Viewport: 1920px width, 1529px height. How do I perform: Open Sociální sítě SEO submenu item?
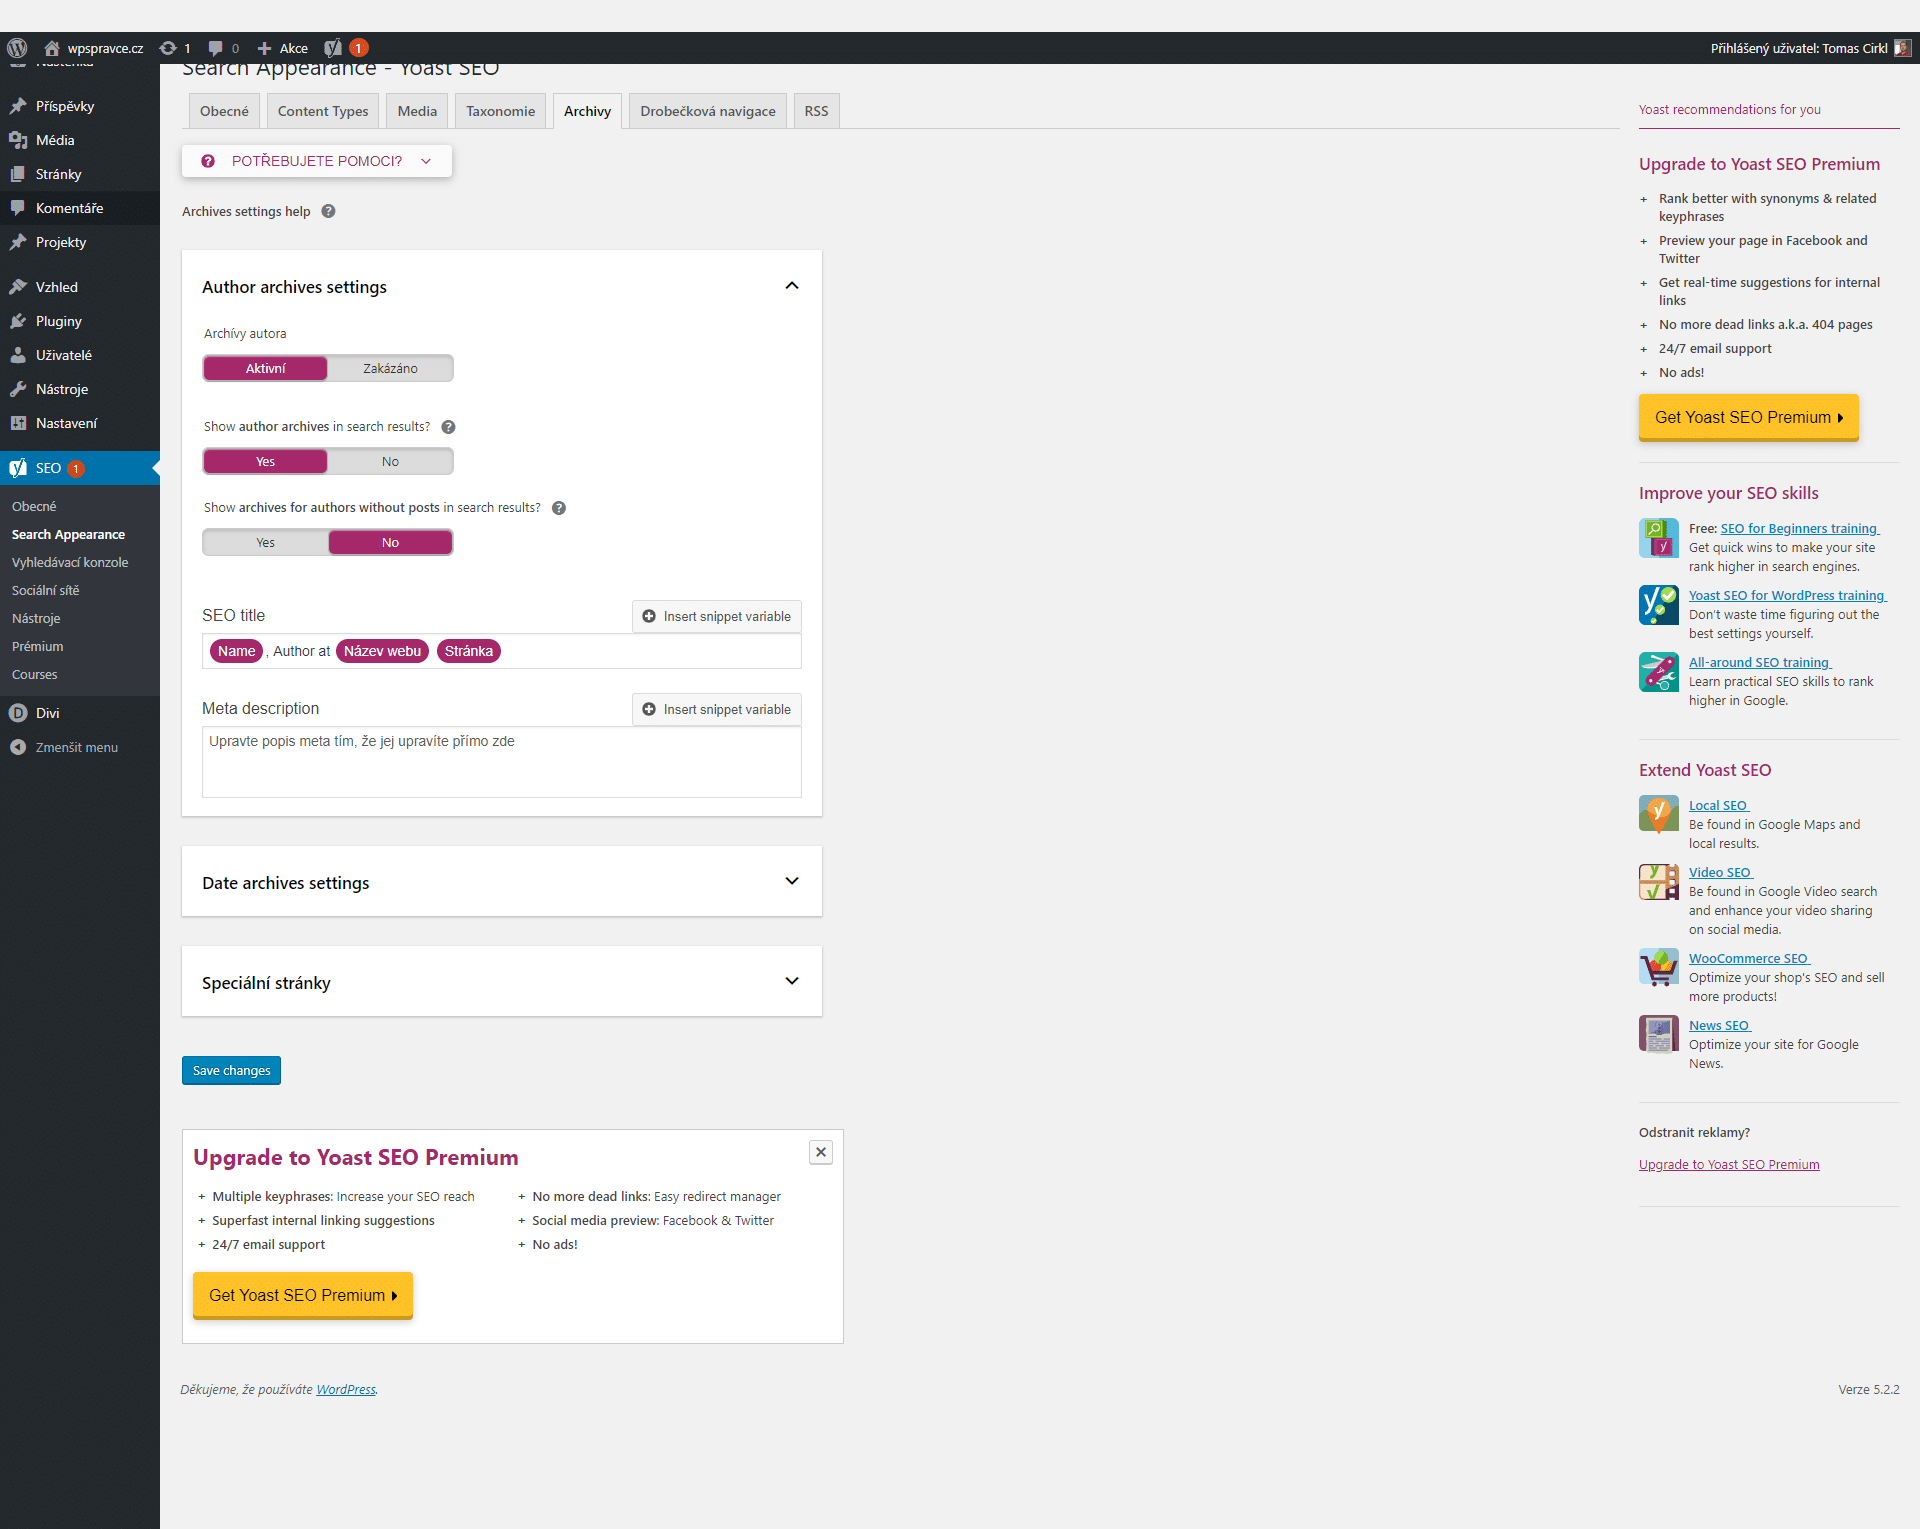(46, 590)
